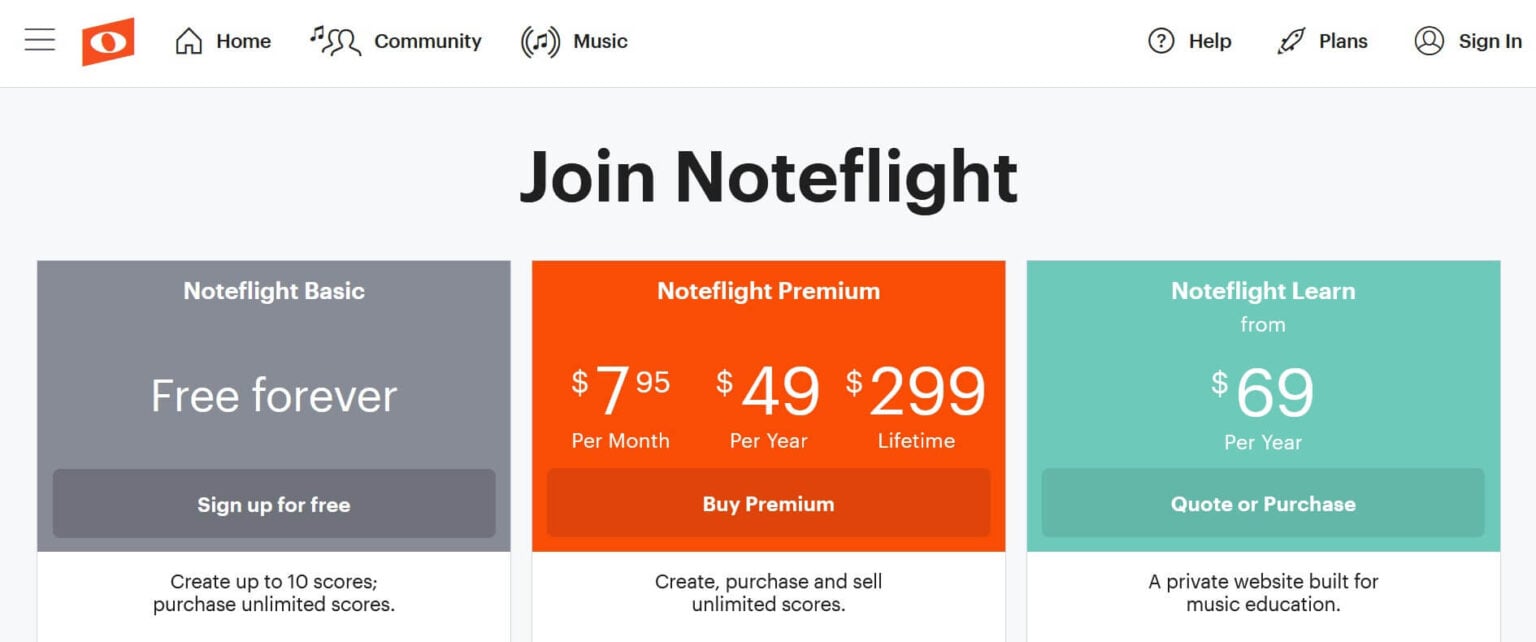The height and width of the screenshot is (642, 1536).
Task: Click the Sign In user icon
Action: (1429, 41)
